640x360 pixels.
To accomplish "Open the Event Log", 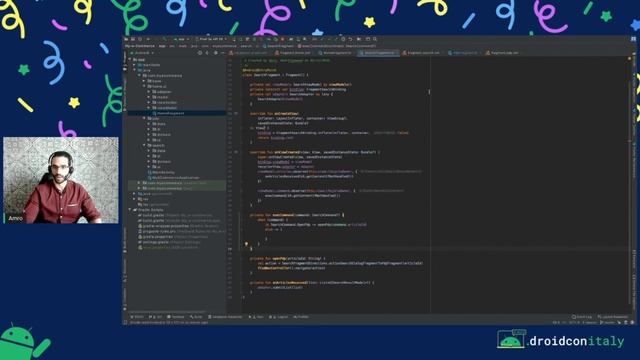I will tap(582, 317).
